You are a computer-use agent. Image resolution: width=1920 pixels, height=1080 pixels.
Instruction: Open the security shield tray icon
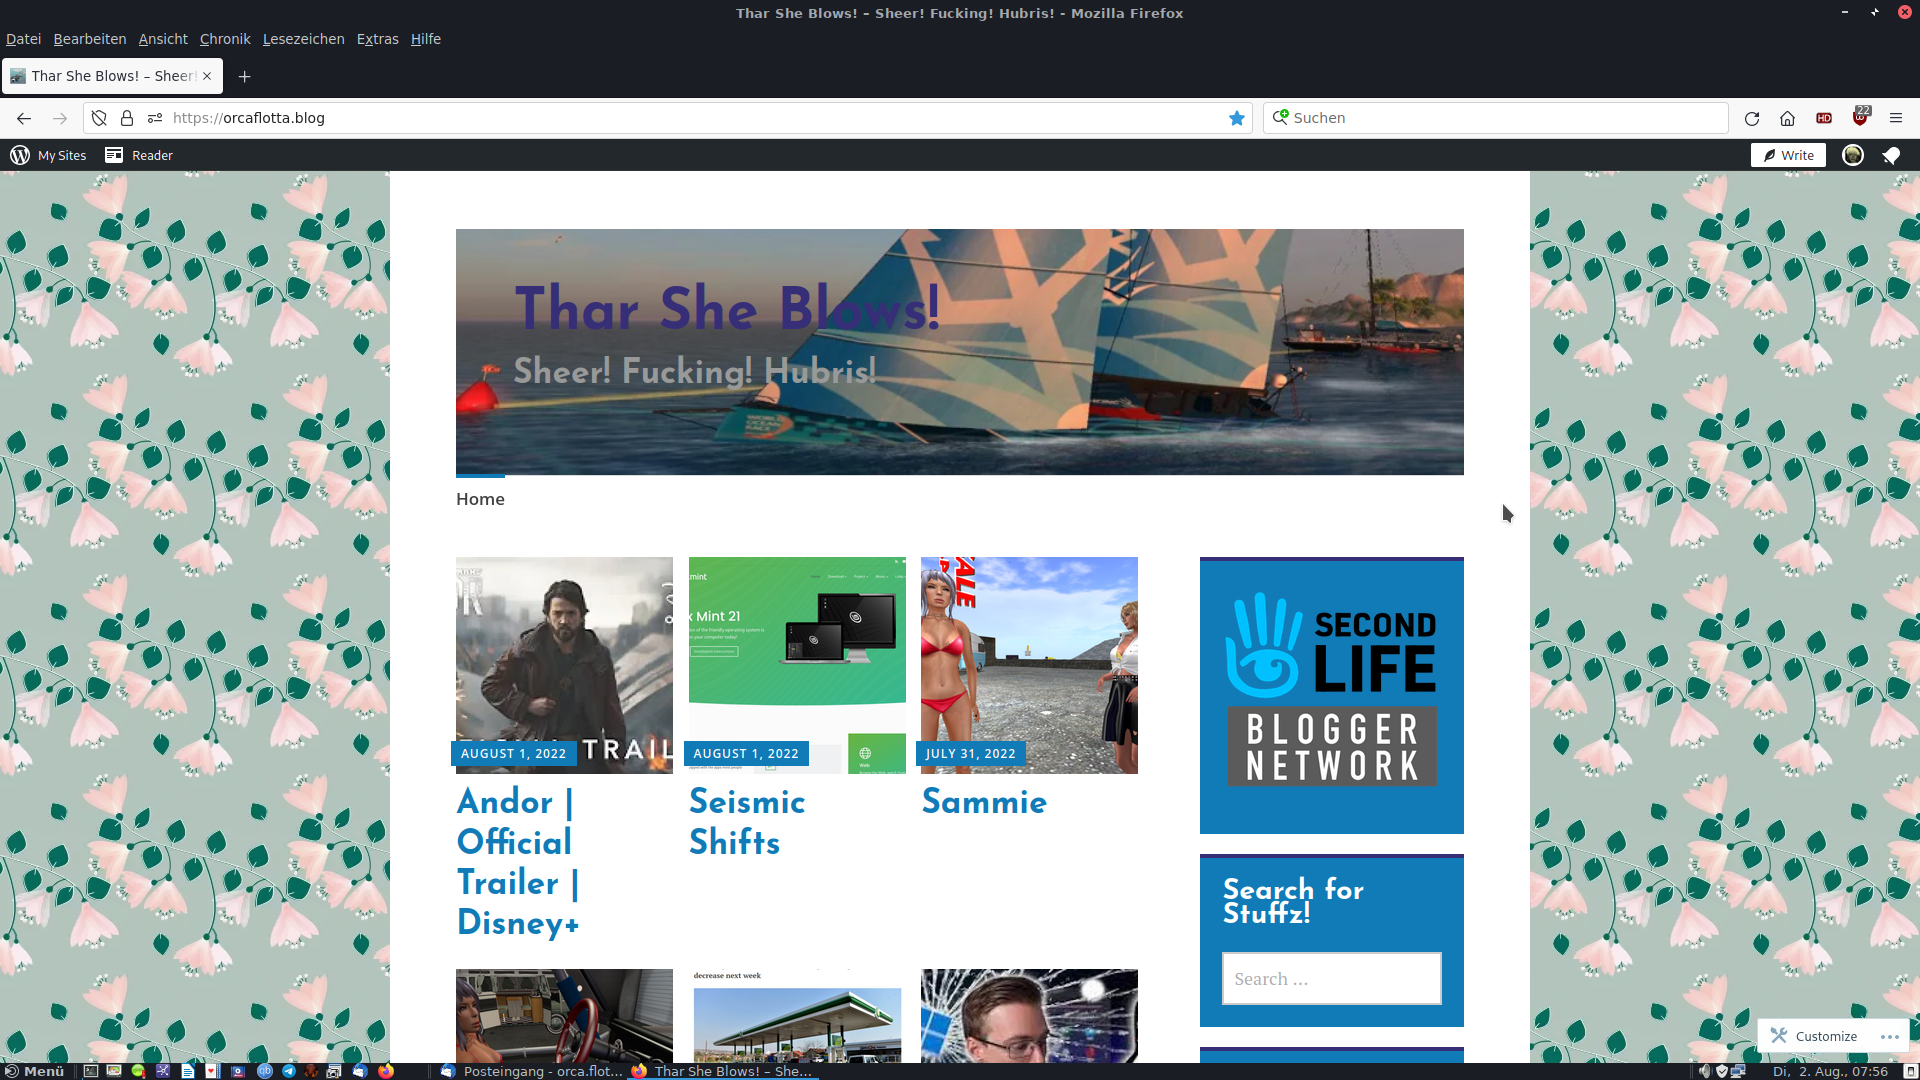click(x=1721, y=1071)
